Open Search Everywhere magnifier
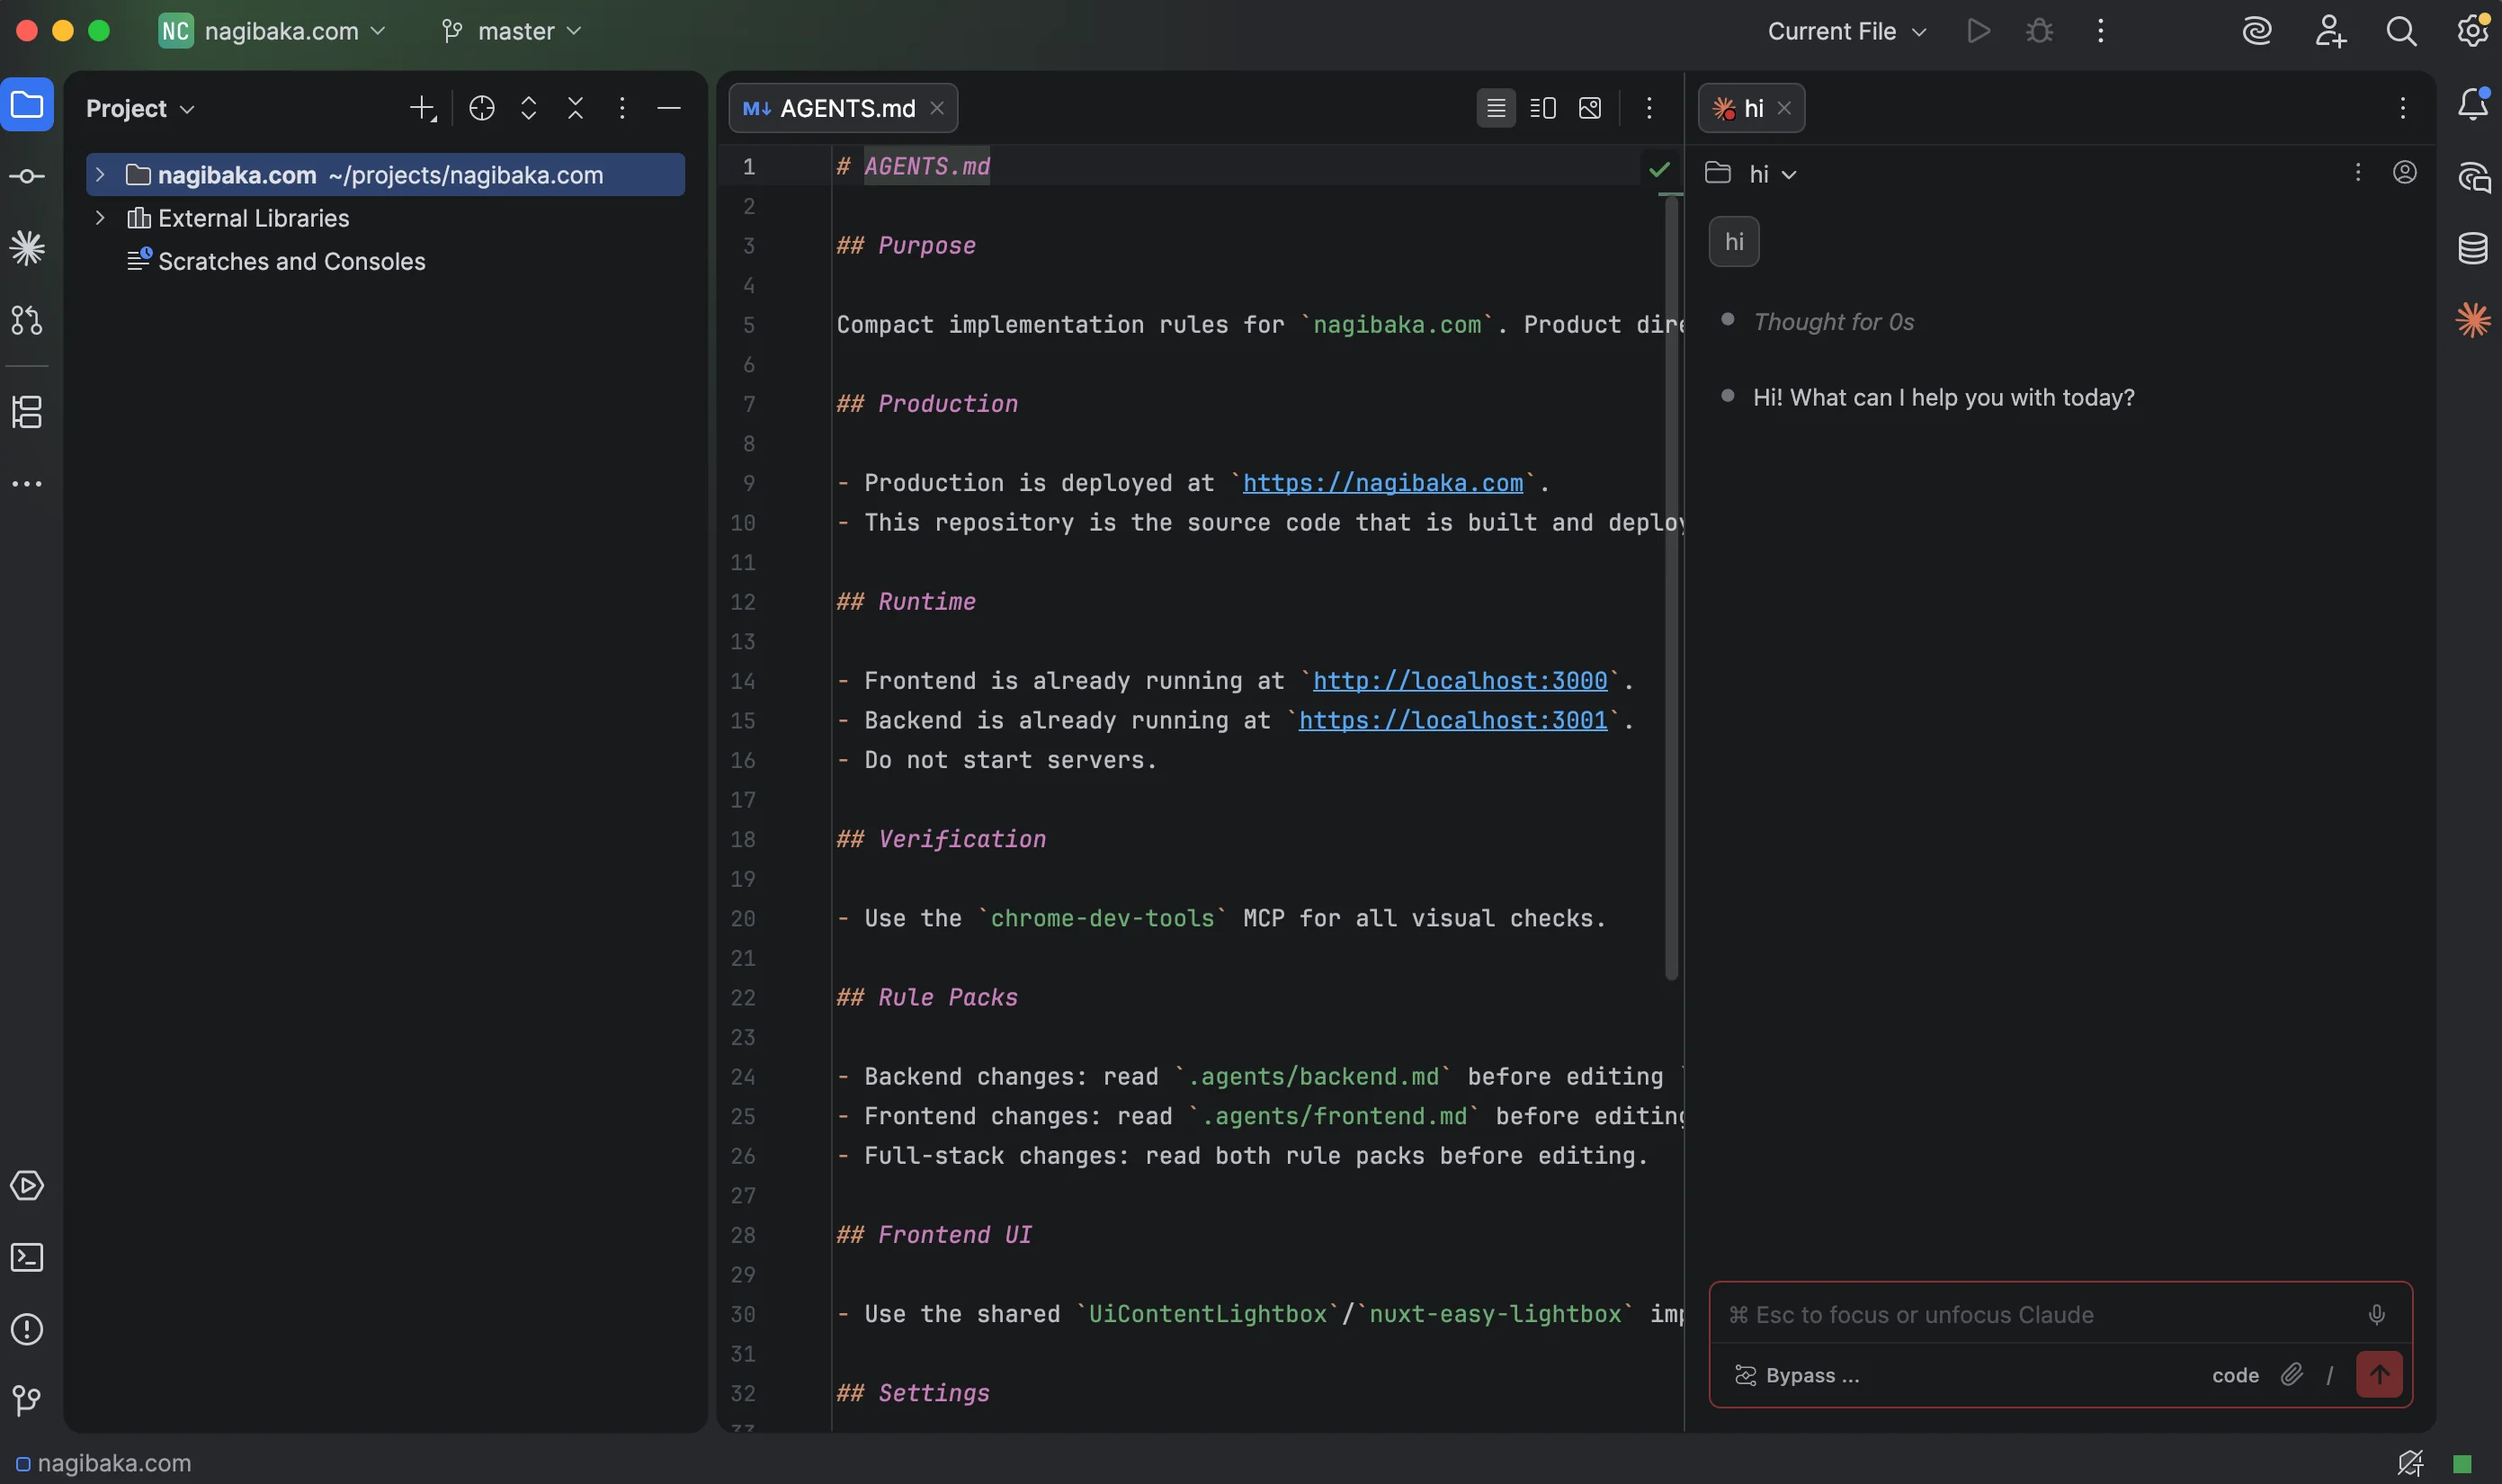 pyautogui.click(x=2401, y=31)
